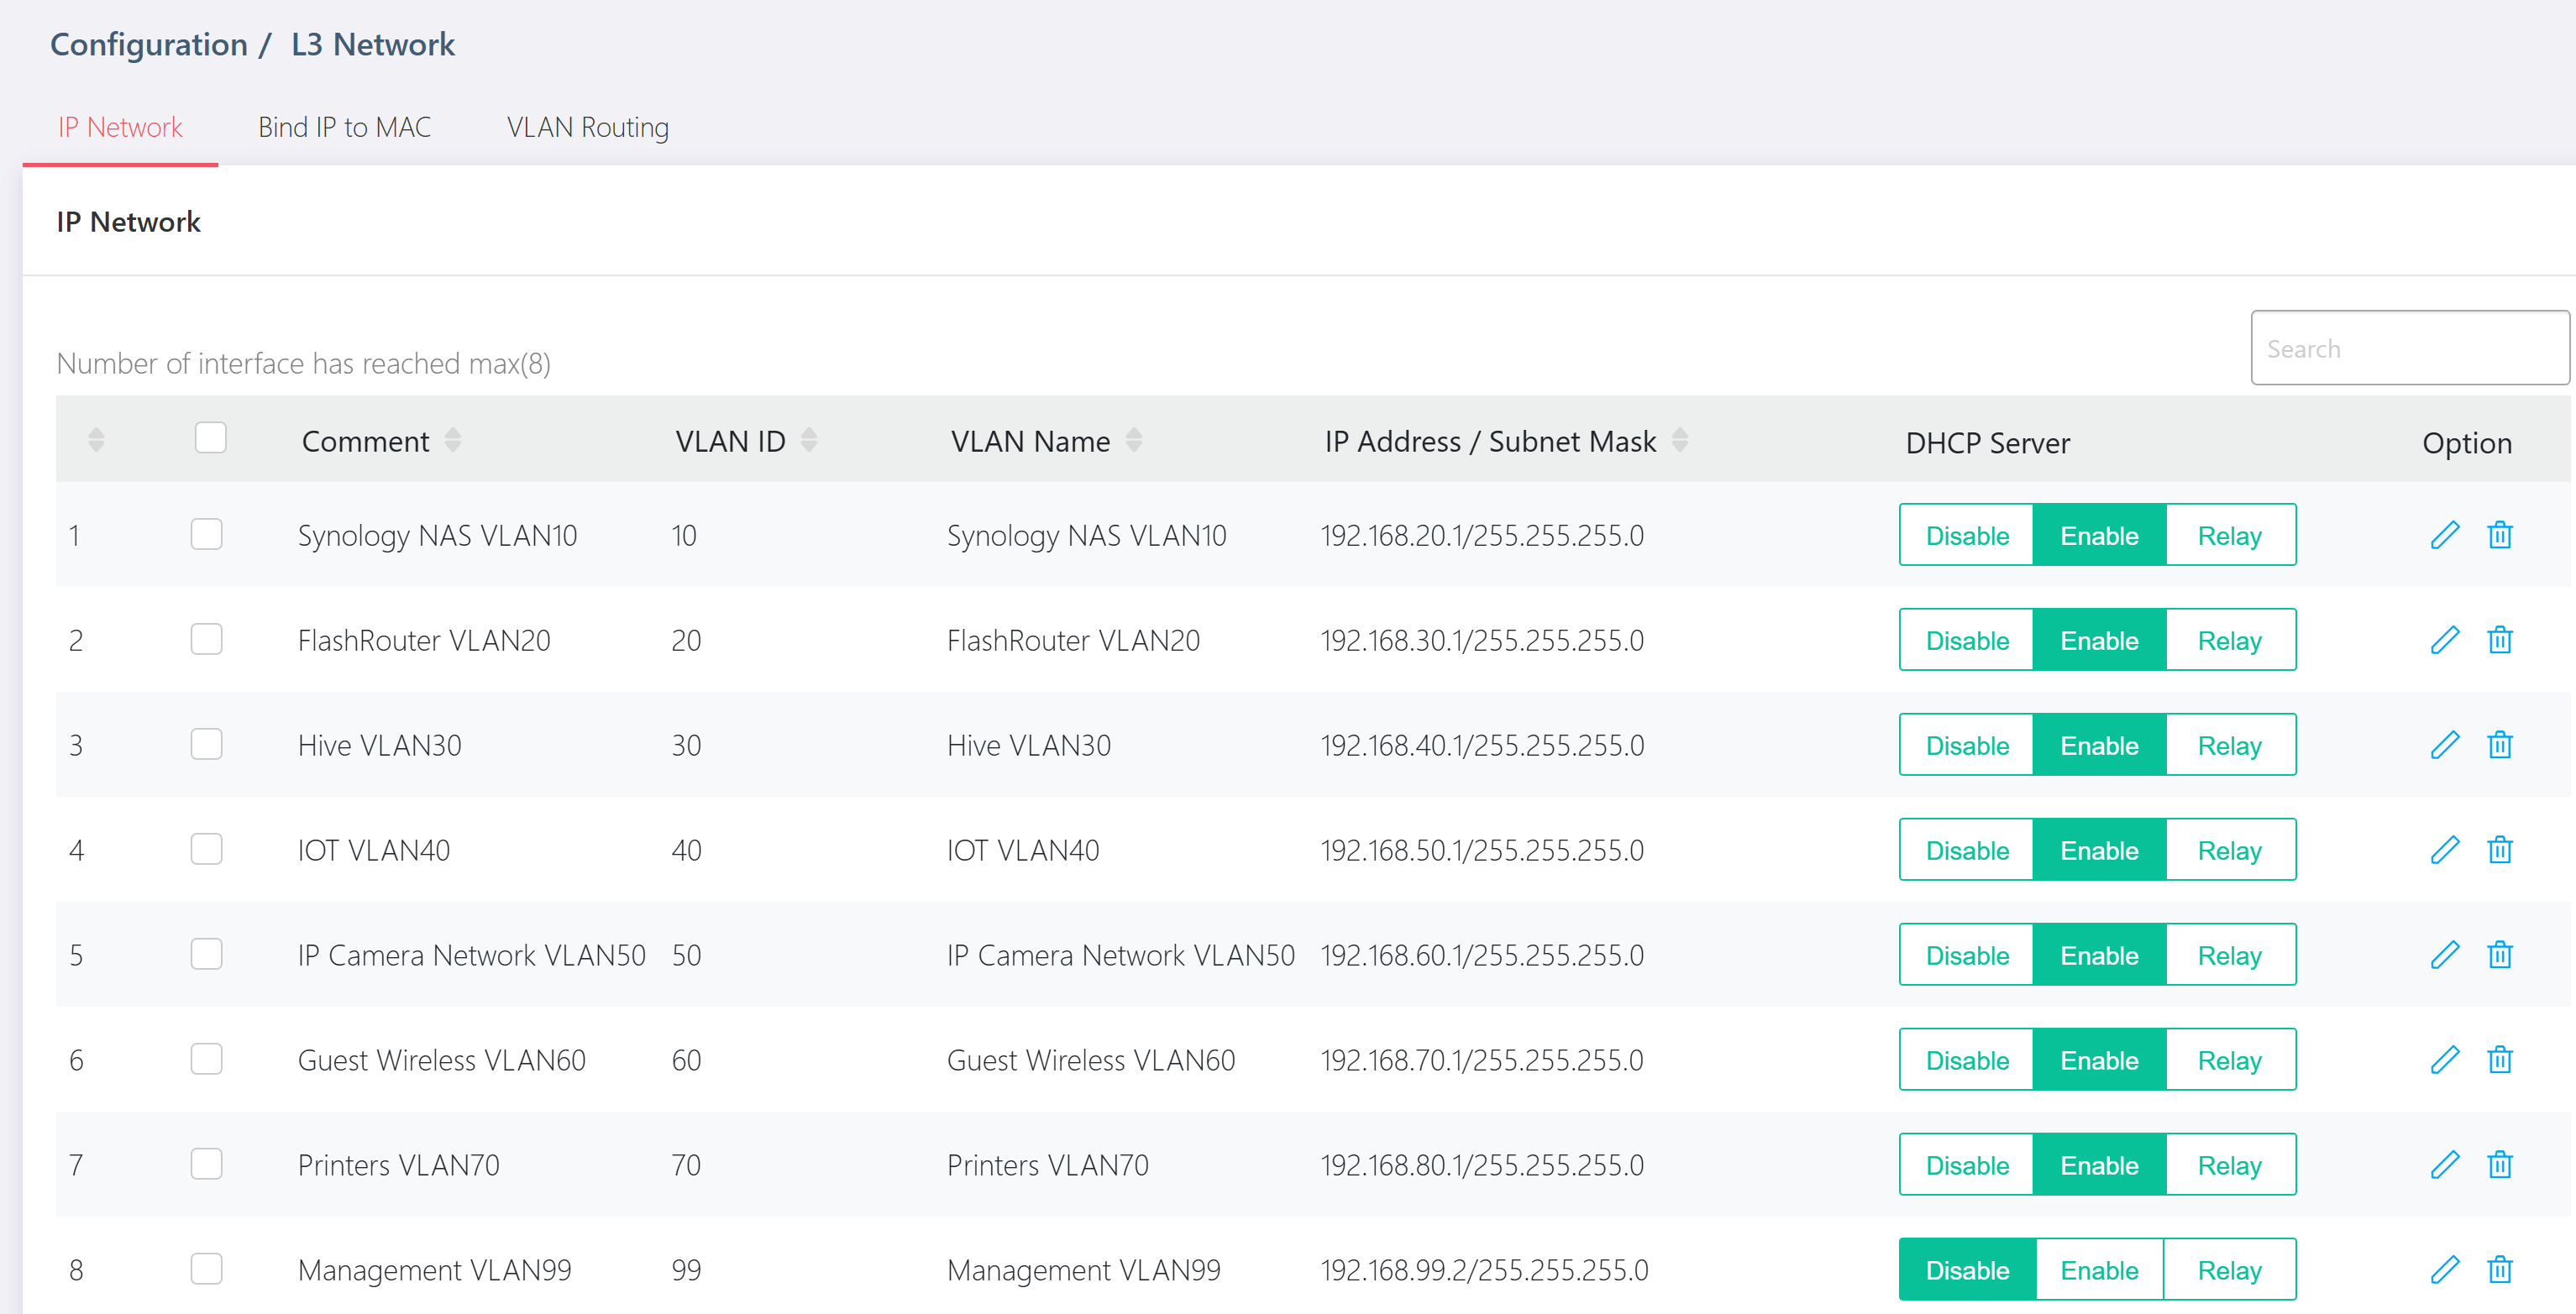
Task: Edit the Management VLAN99 entry
Action: click(2444, 1270)
